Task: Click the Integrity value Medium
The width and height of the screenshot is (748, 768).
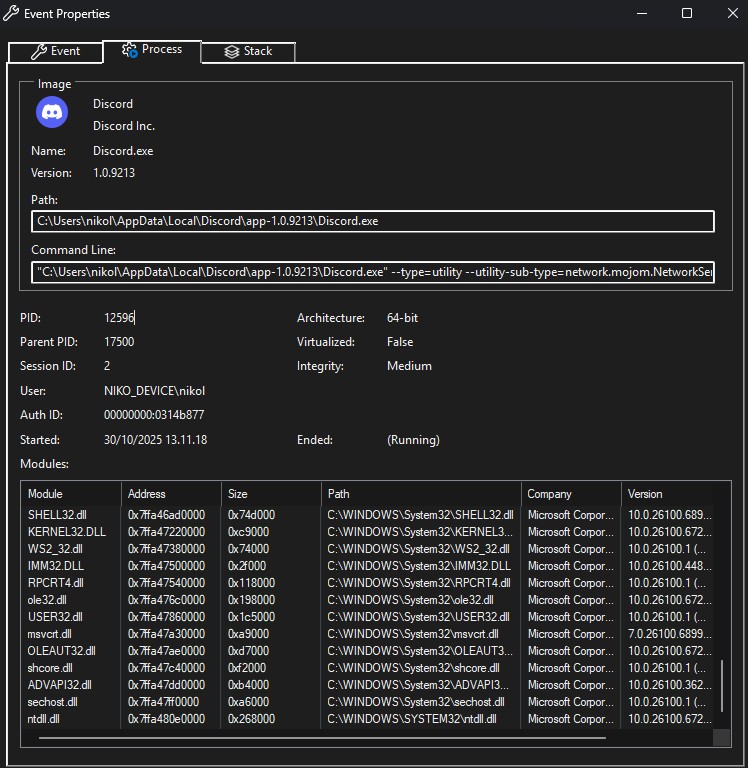Action: [x=409, y=366]
